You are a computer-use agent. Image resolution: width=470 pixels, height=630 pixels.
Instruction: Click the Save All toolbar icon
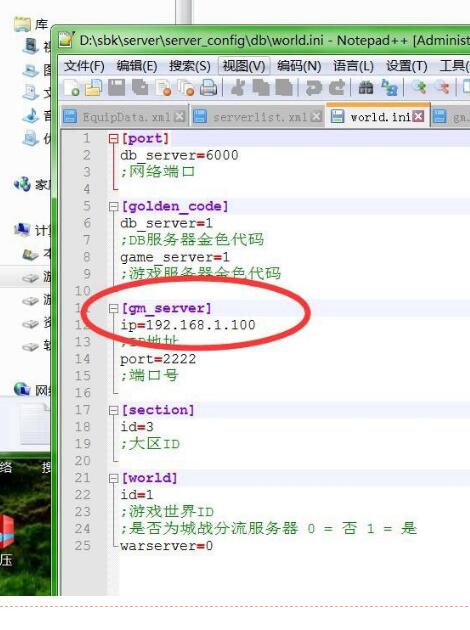pyautogui.click(x=140, y=88)
